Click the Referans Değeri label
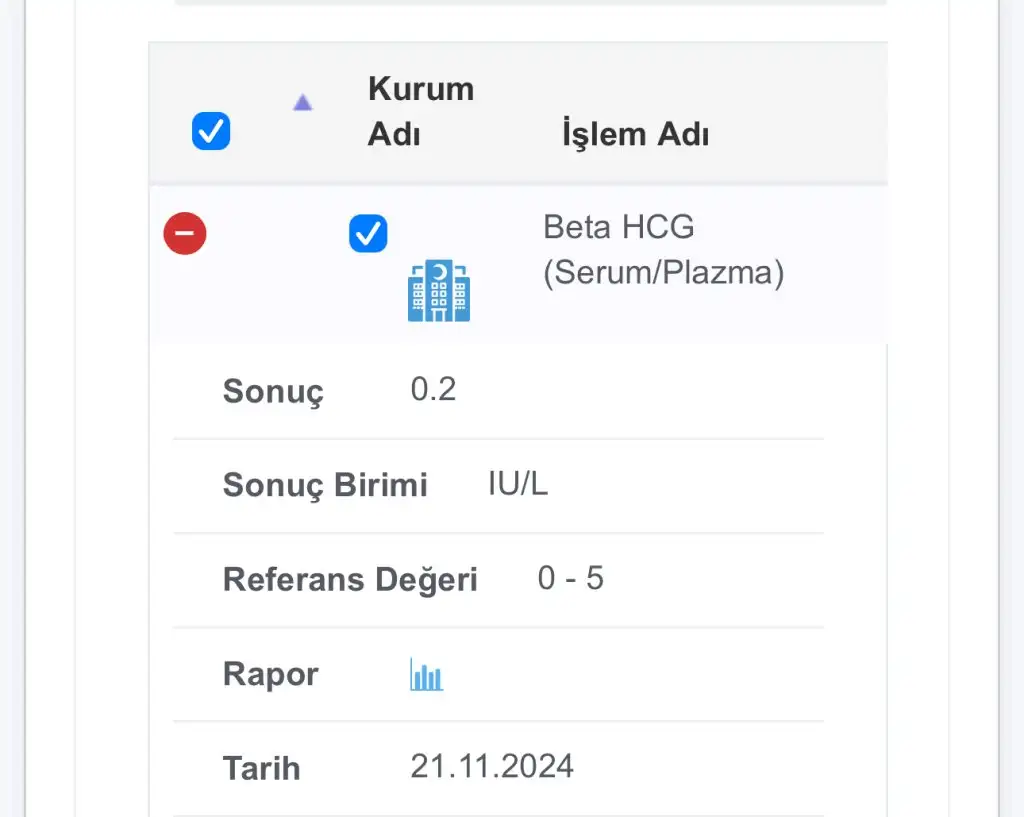 350,579
